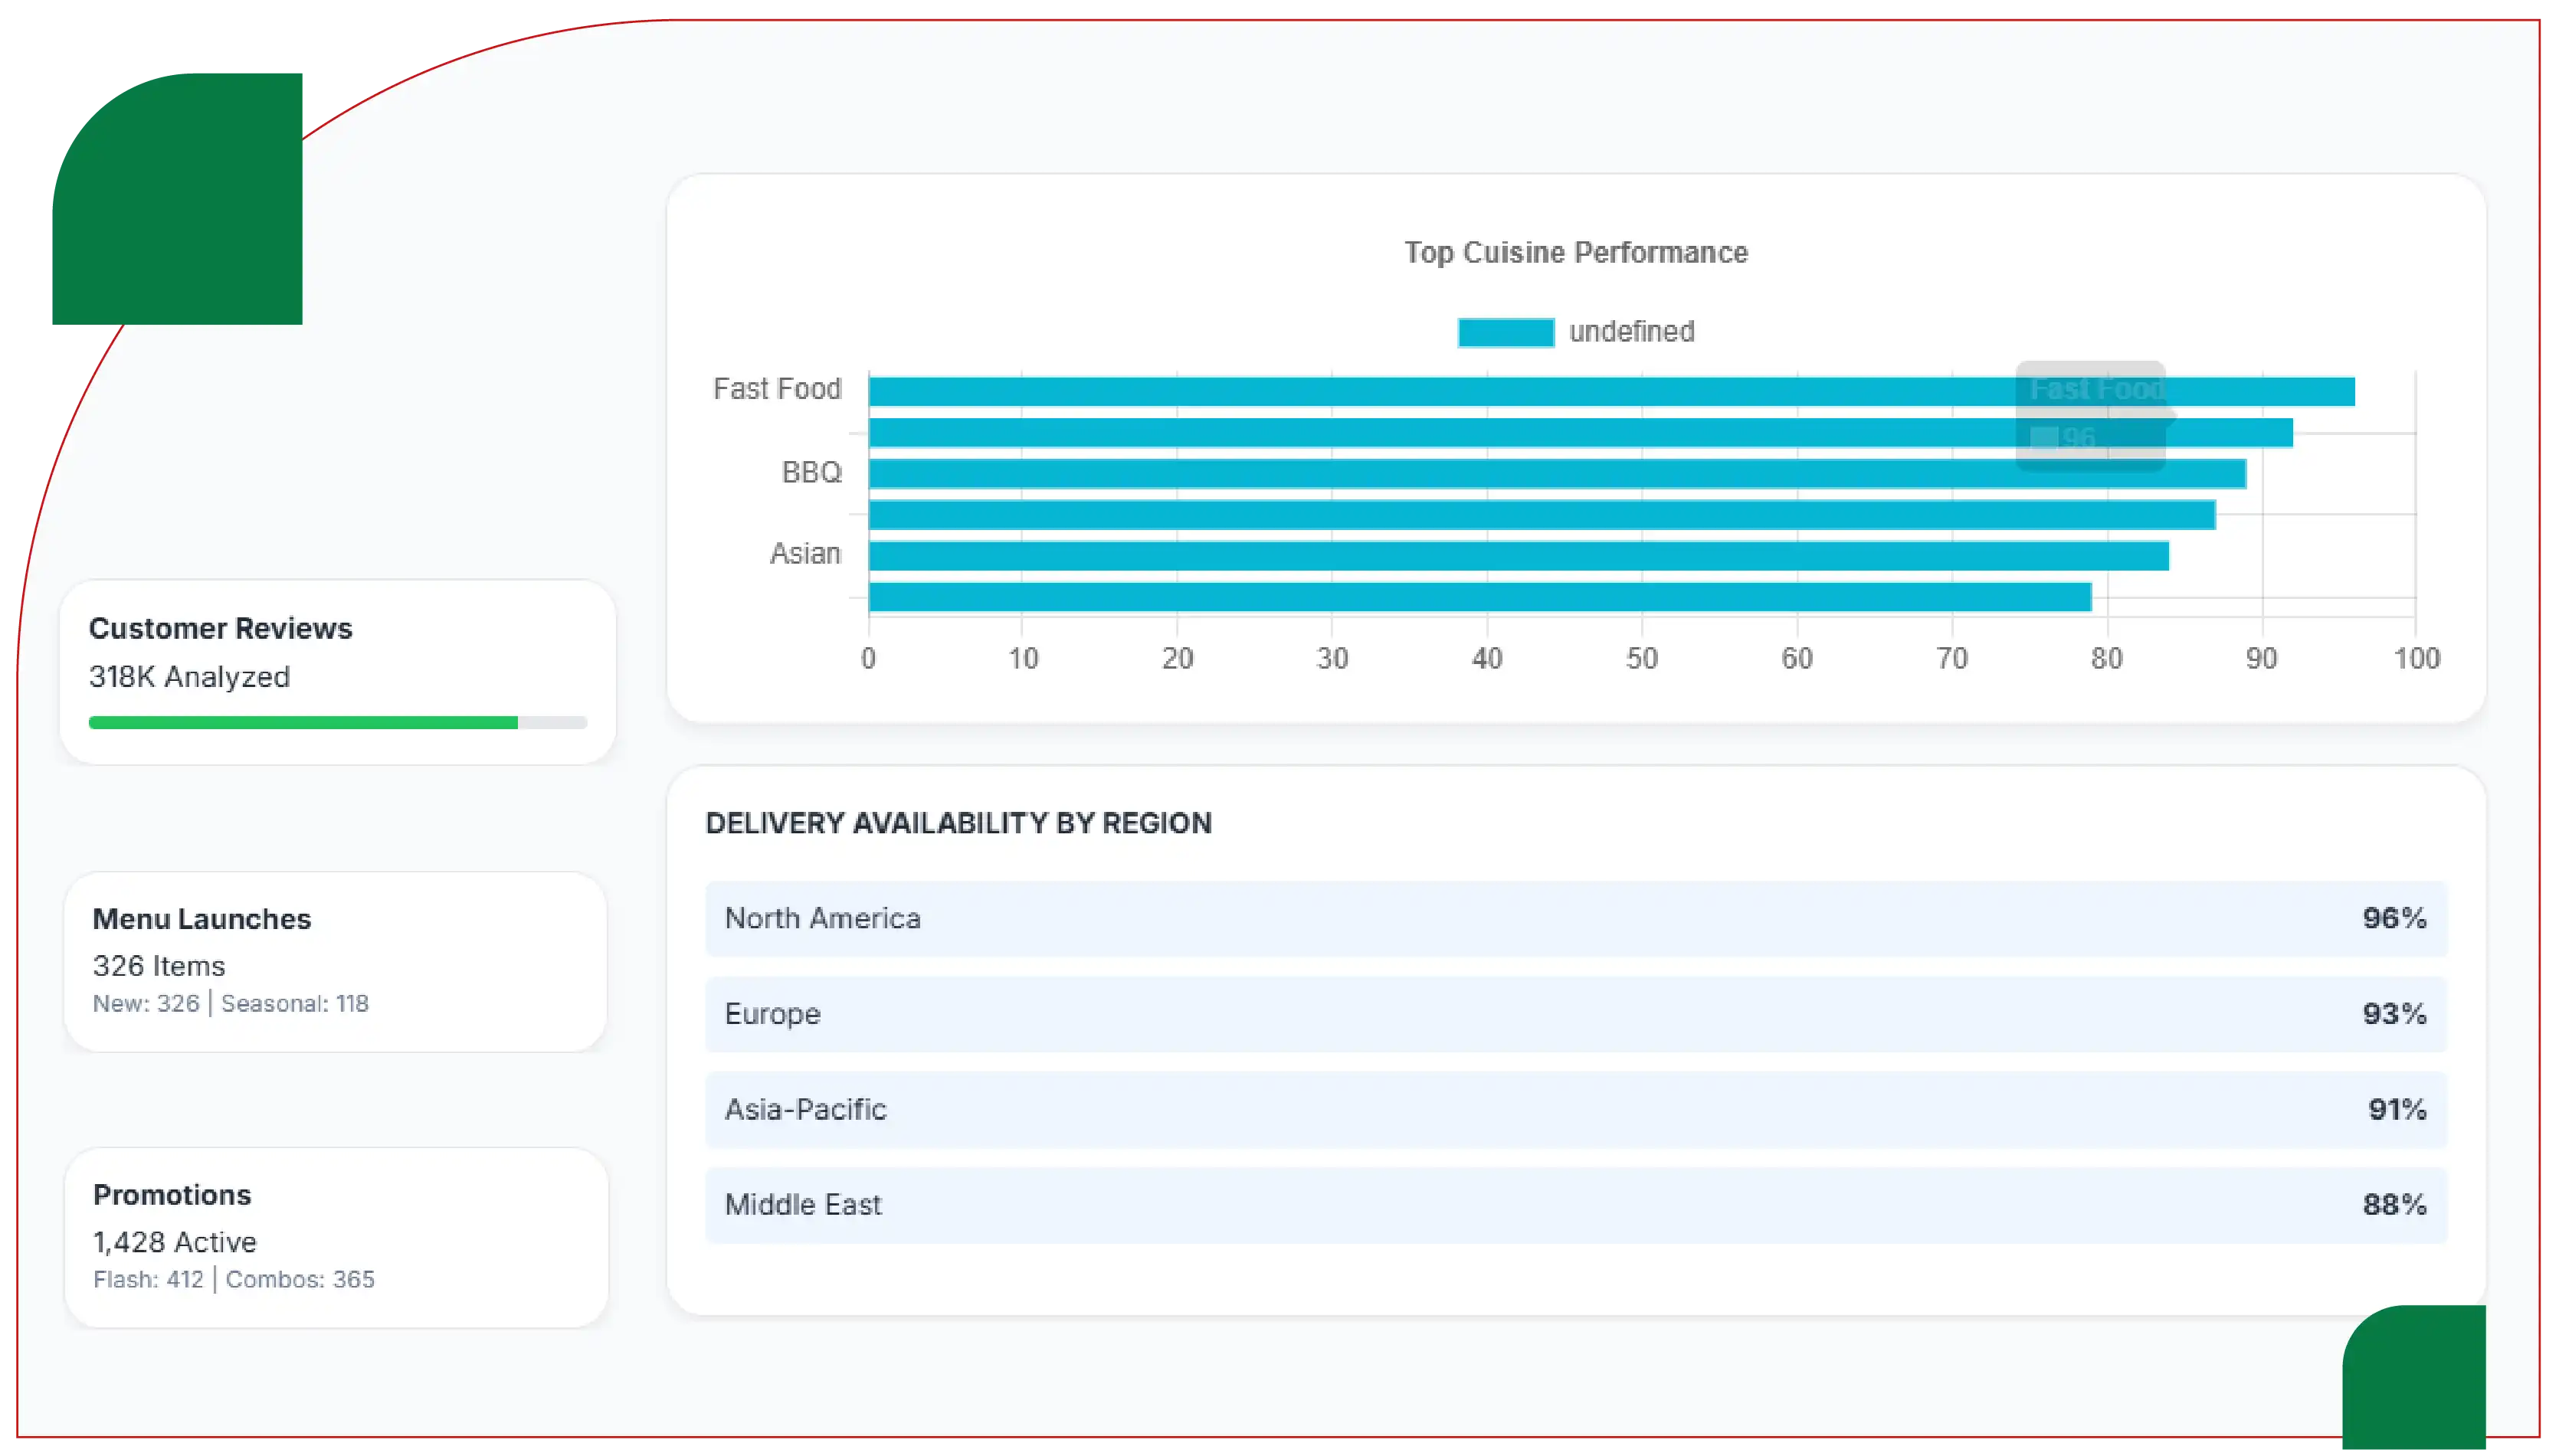Open the Menu Launches card title
The image size is (2559, 1456).
[x=202, y=919]
